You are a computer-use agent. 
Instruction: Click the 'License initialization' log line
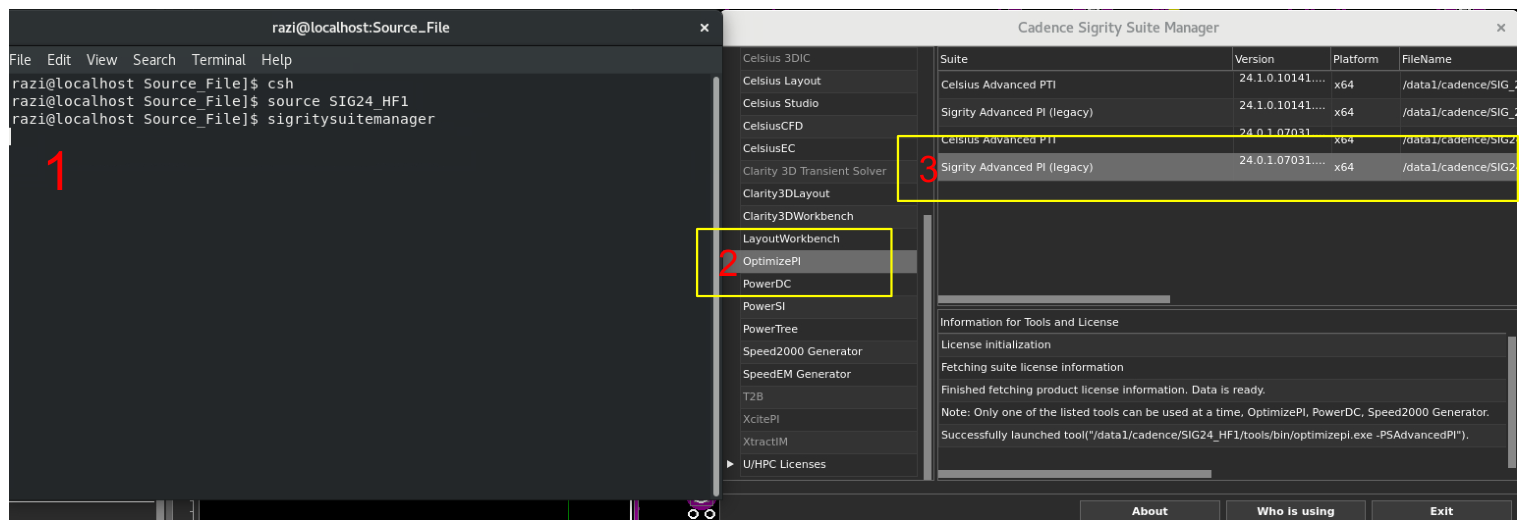[x=1222, y=345]
